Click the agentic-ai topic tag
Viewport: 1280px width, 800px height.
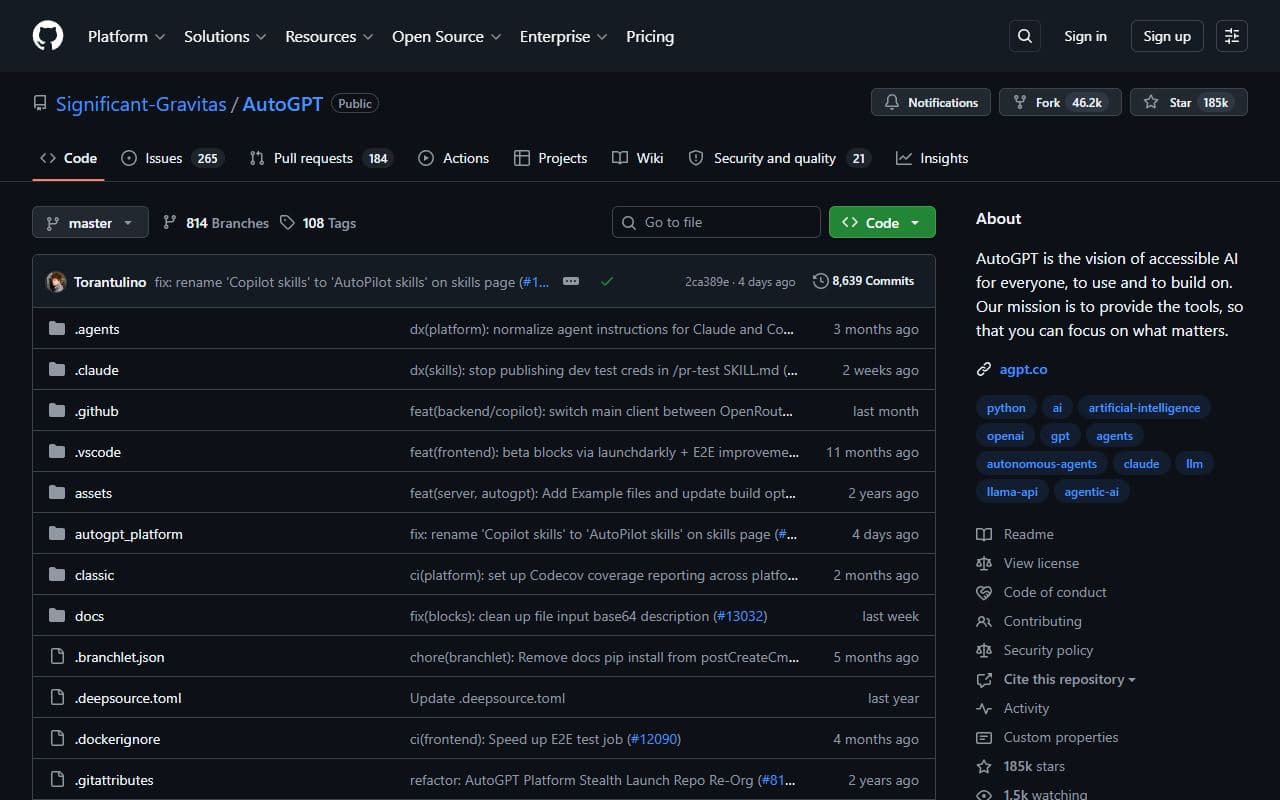1091,491
